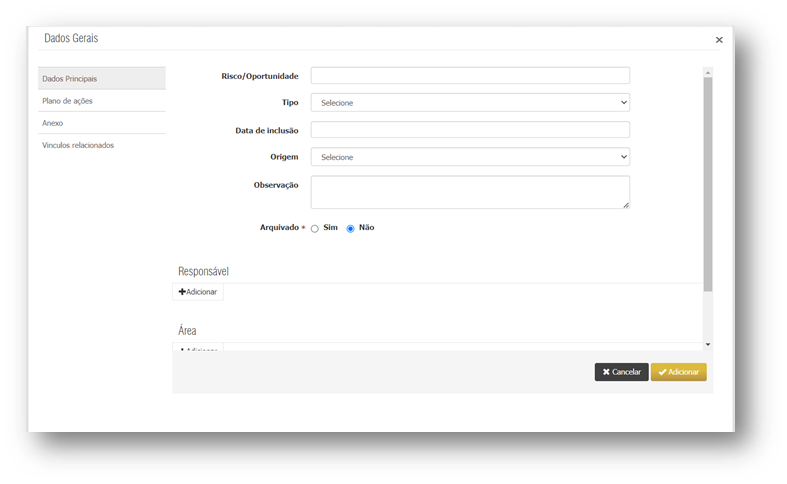Click the Risco/Oportunidade text field
This screenshot has width=787, height=484.
(x=470, y=76)
